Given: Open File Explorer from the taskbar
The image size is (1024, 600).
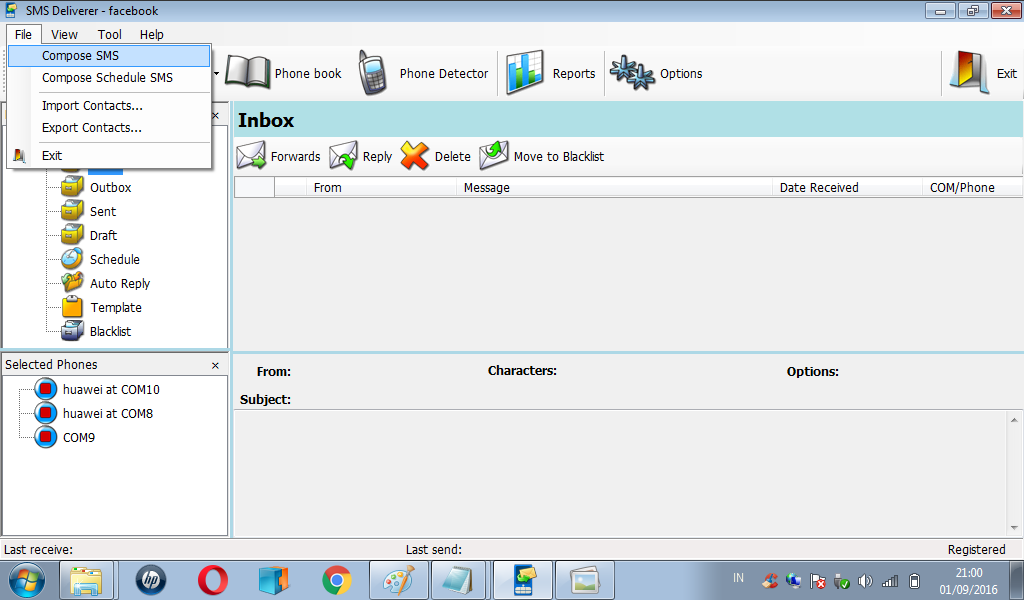Looking at the screenshot, I should coord(87,580).
